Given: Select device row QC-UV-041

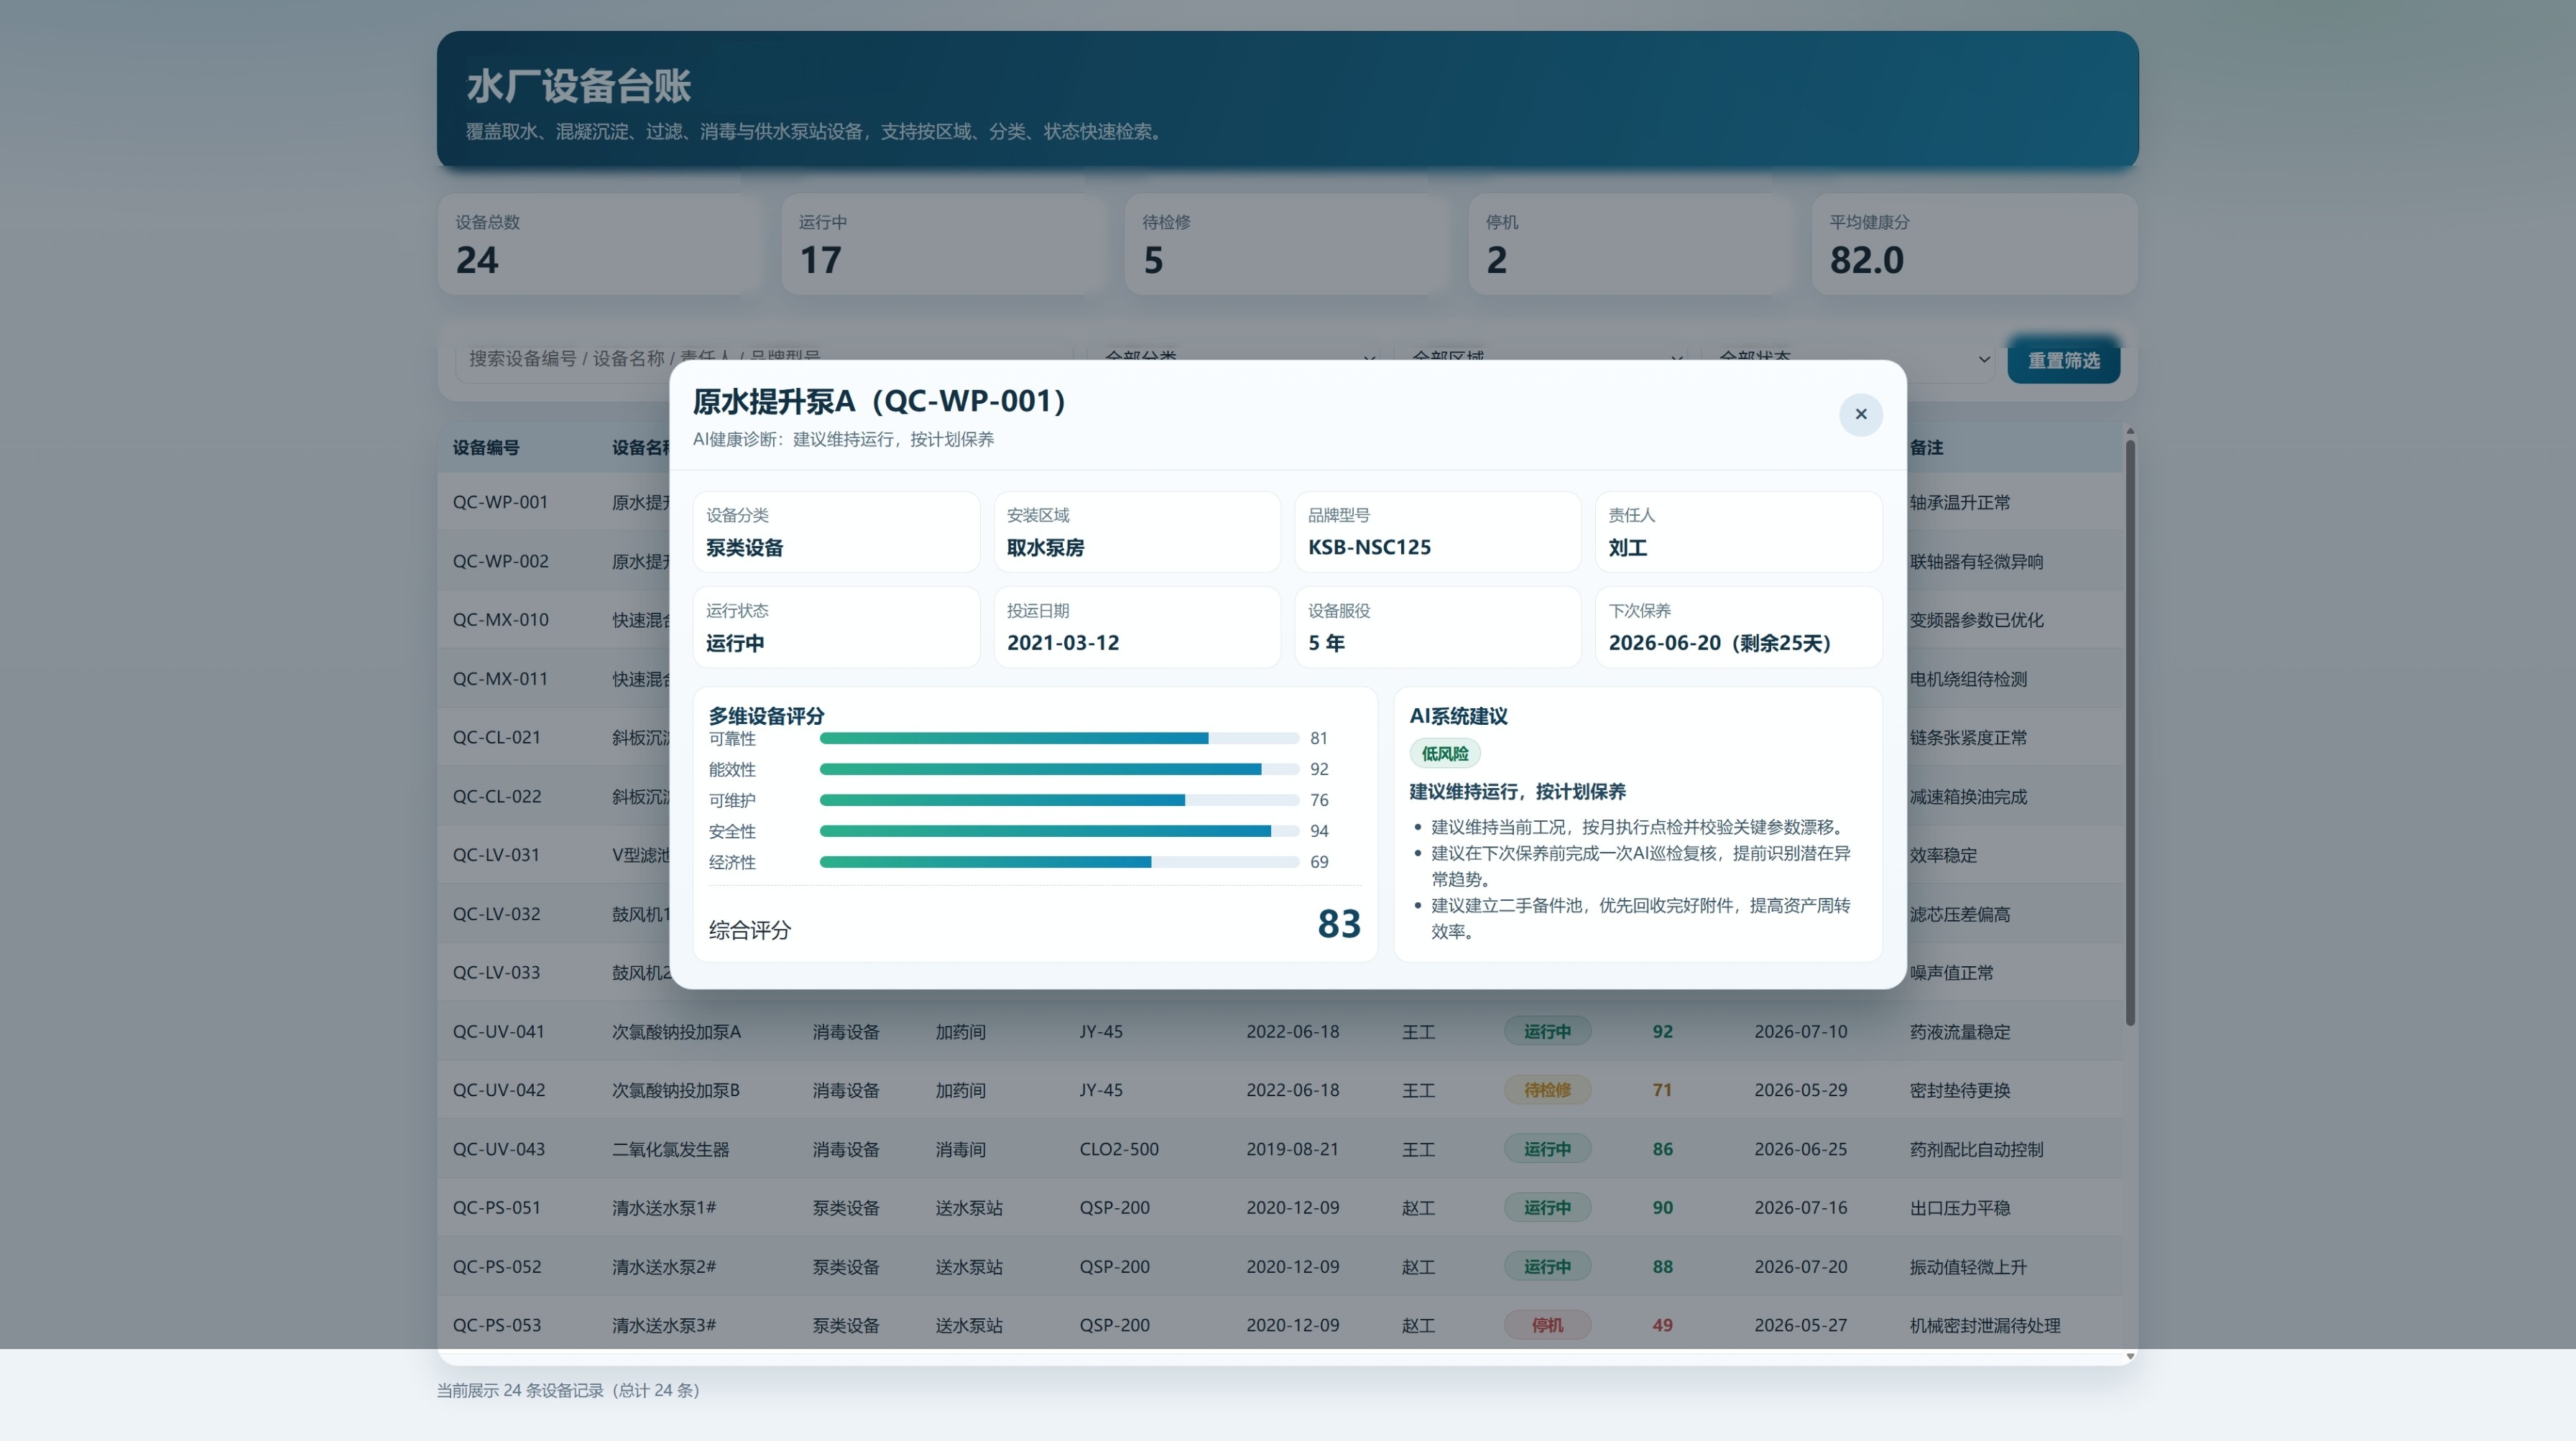Looking at the screenshot, I should (1280, 1031).
